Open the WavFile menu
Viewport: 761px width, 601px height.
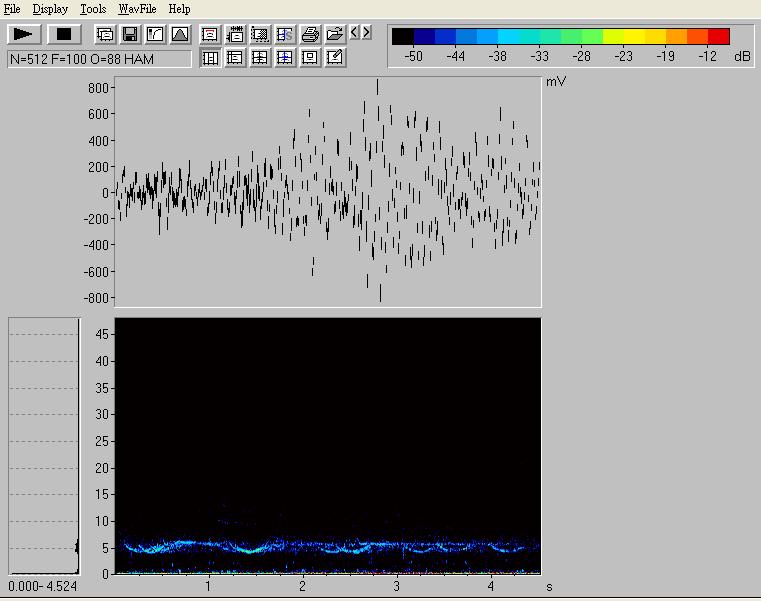click(x=137, y=9)
